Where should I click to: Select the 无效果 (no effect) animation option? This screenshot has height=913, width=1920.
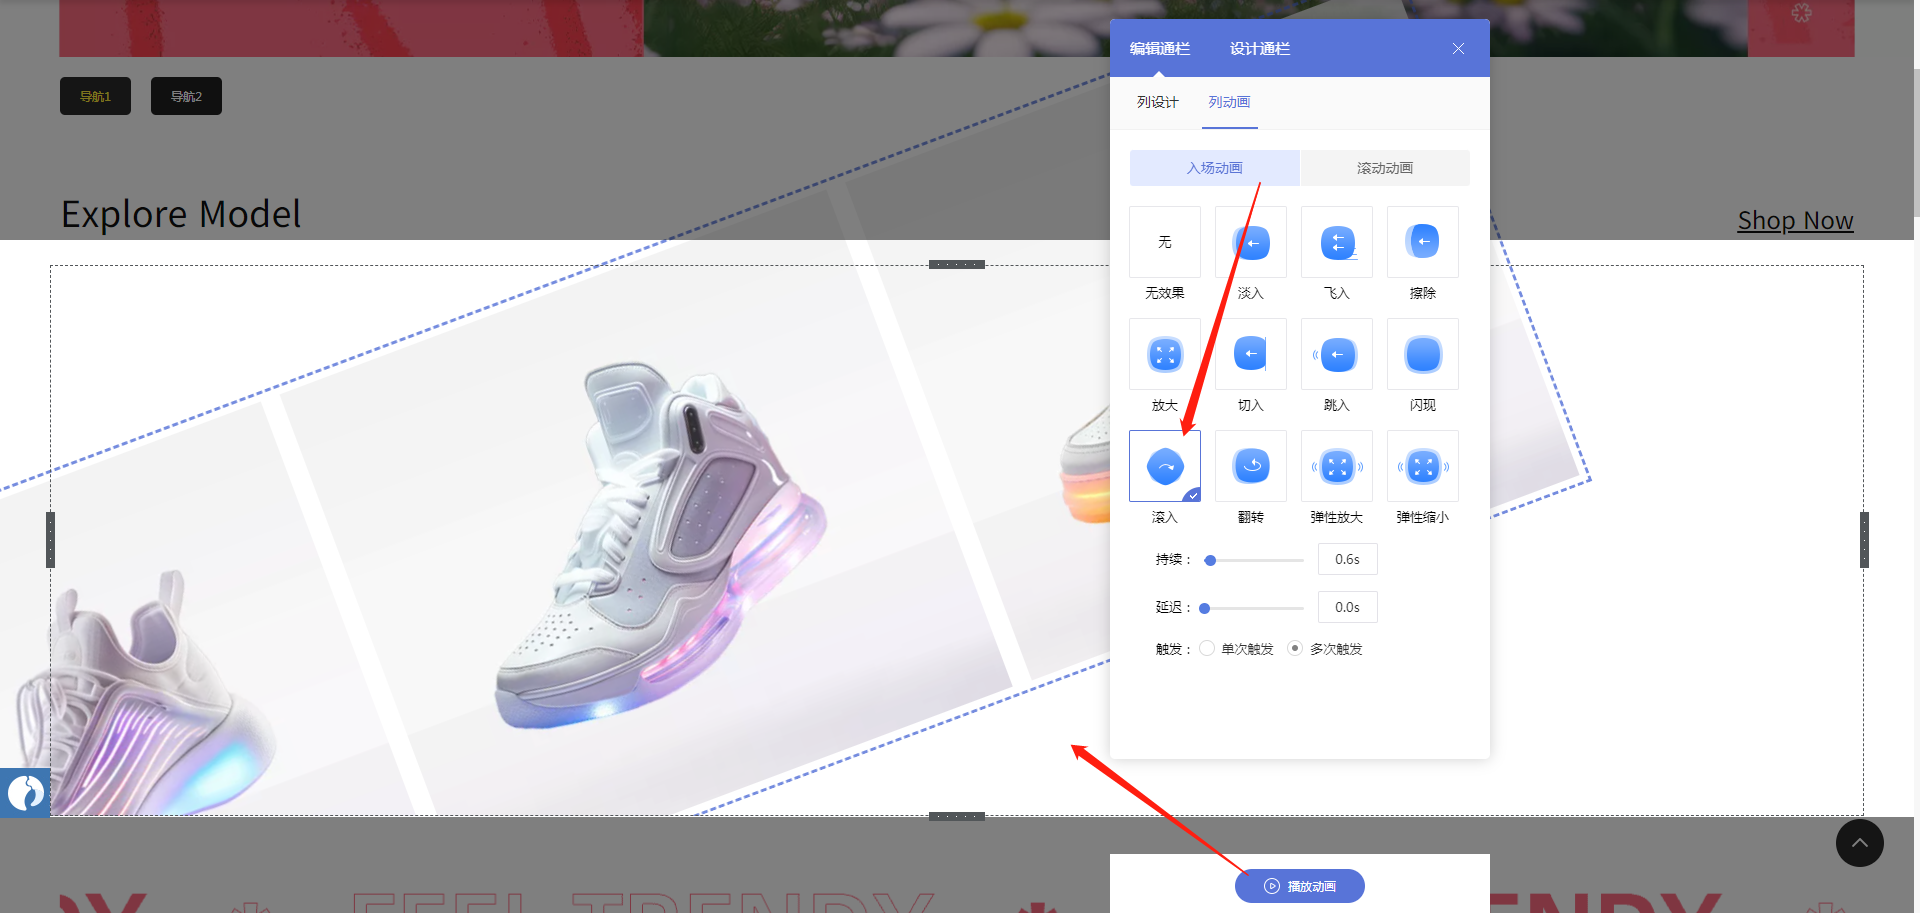[1165, 242]
